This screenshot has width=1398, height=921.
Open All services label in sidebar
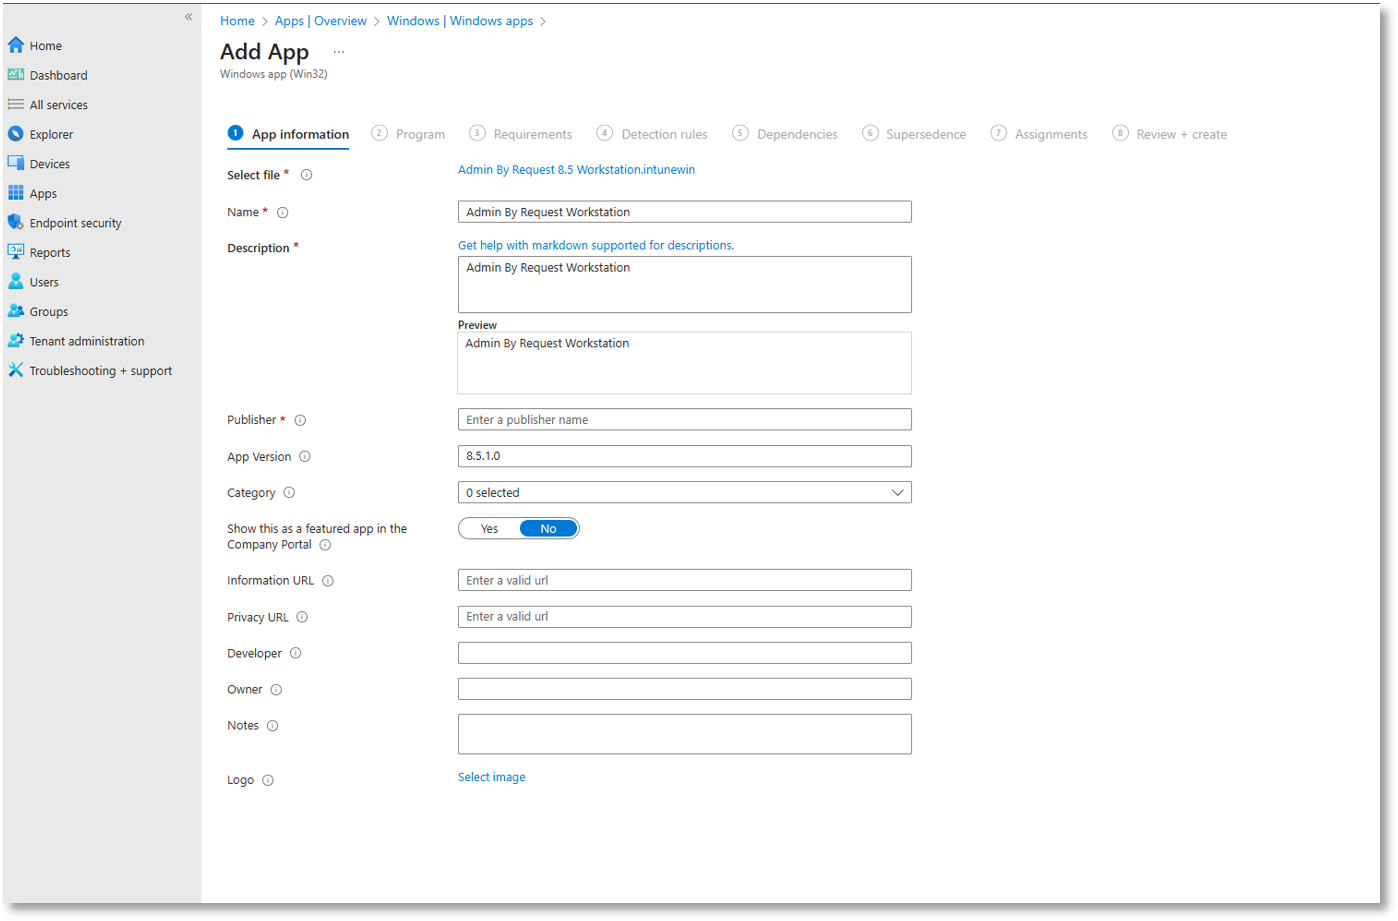58,105
